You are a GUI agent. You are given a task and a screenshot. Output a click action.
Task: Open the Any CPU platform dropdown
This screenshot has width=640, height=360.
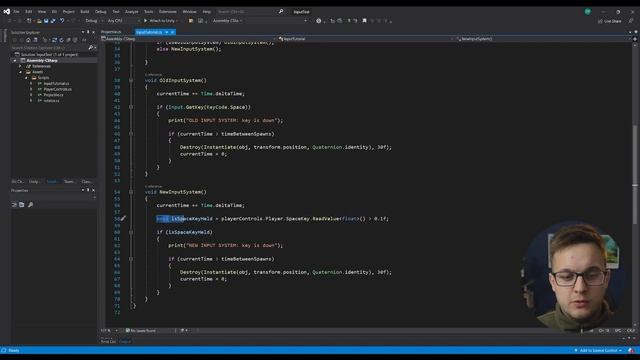(123, 21)
